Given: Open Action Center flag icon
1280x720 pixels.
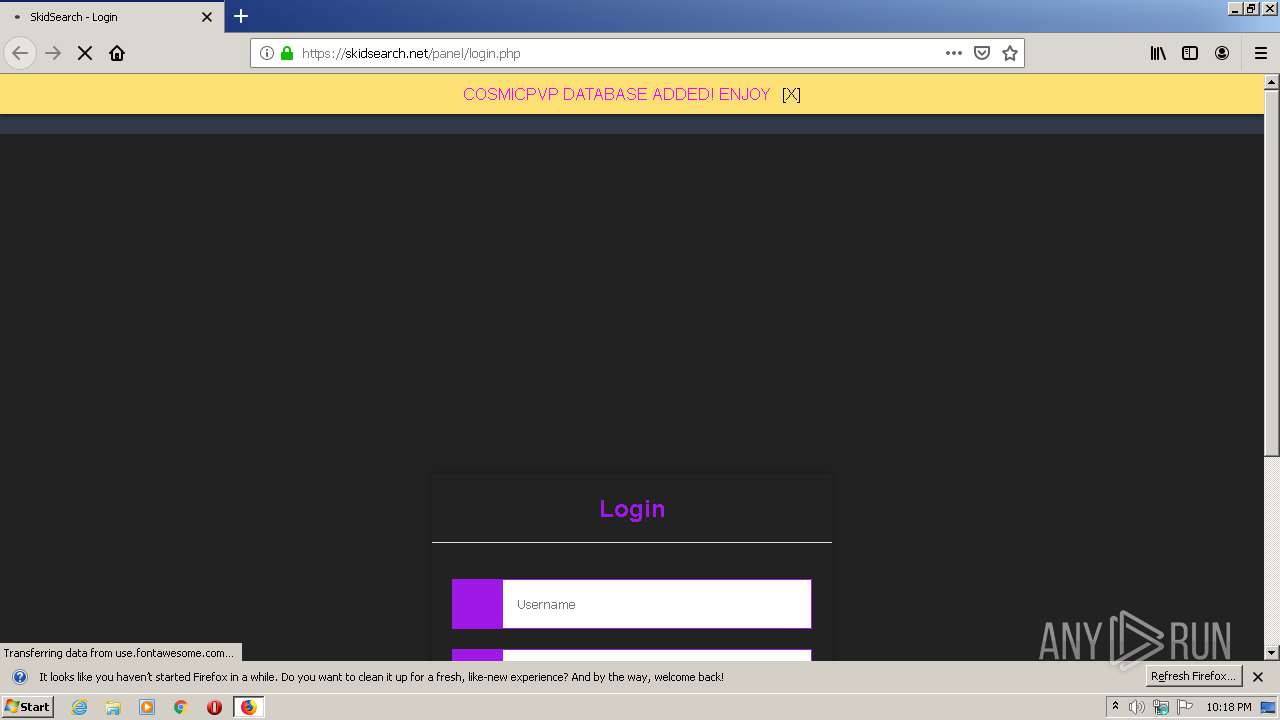Looking at the screenshot, I should (1185, 707).
